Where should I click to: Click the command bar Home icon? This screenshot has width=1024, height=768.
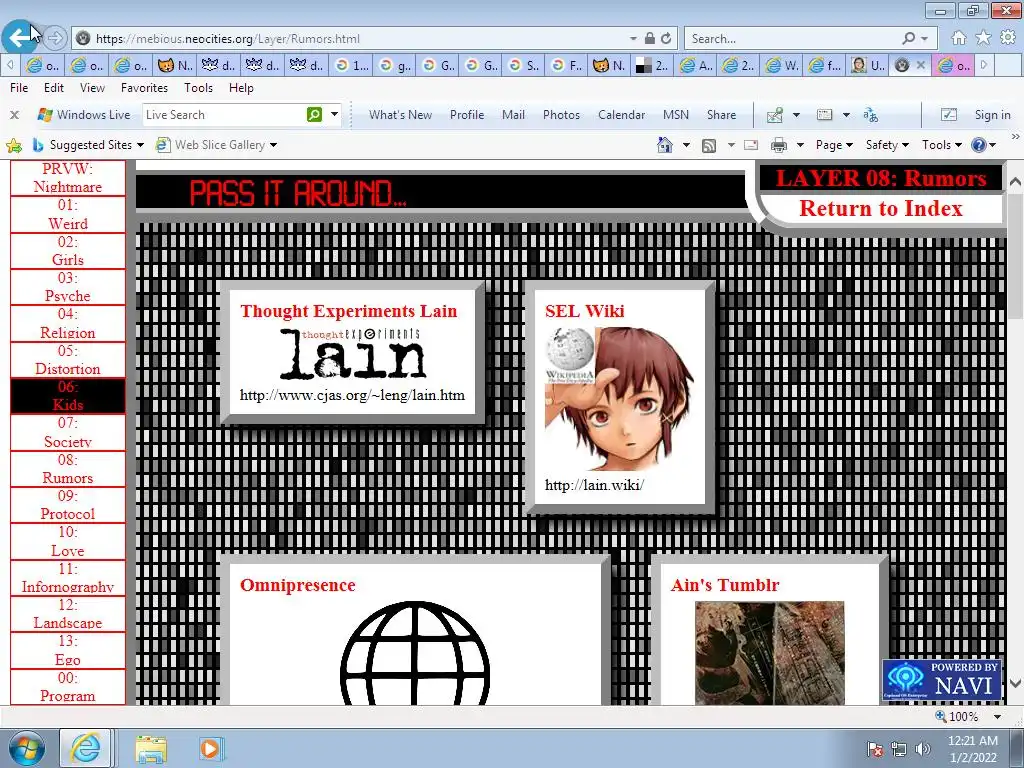(664, 145)
